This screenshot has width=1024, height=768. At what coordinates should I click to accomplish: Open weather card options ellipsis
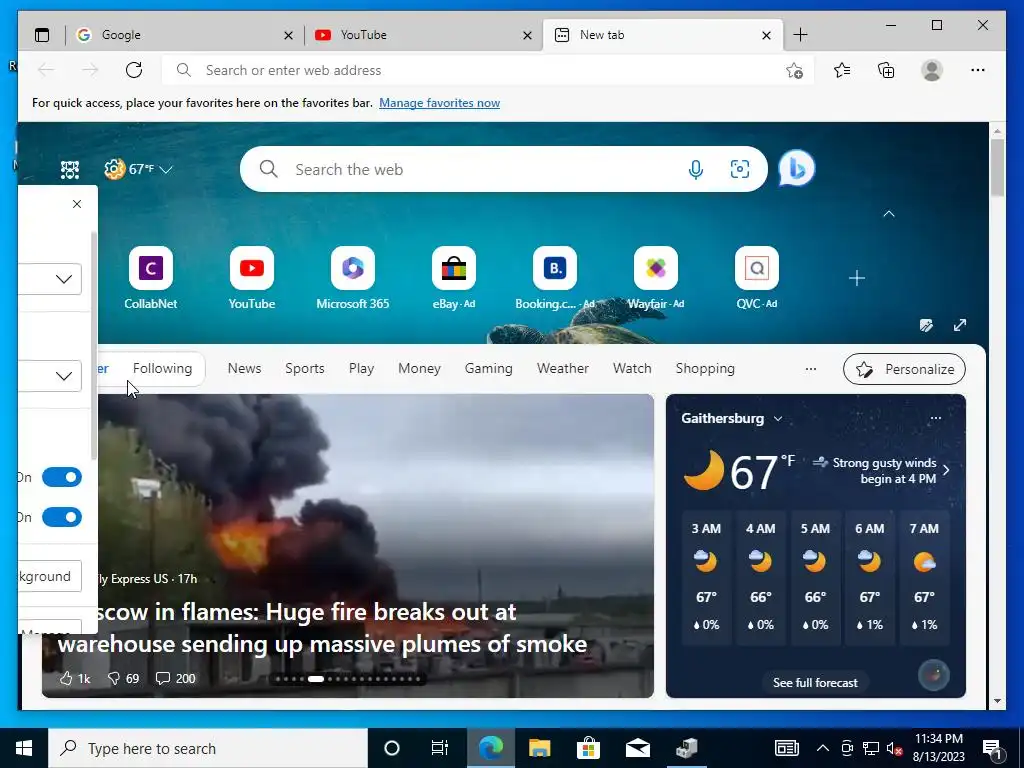click(x=936, y=418)
